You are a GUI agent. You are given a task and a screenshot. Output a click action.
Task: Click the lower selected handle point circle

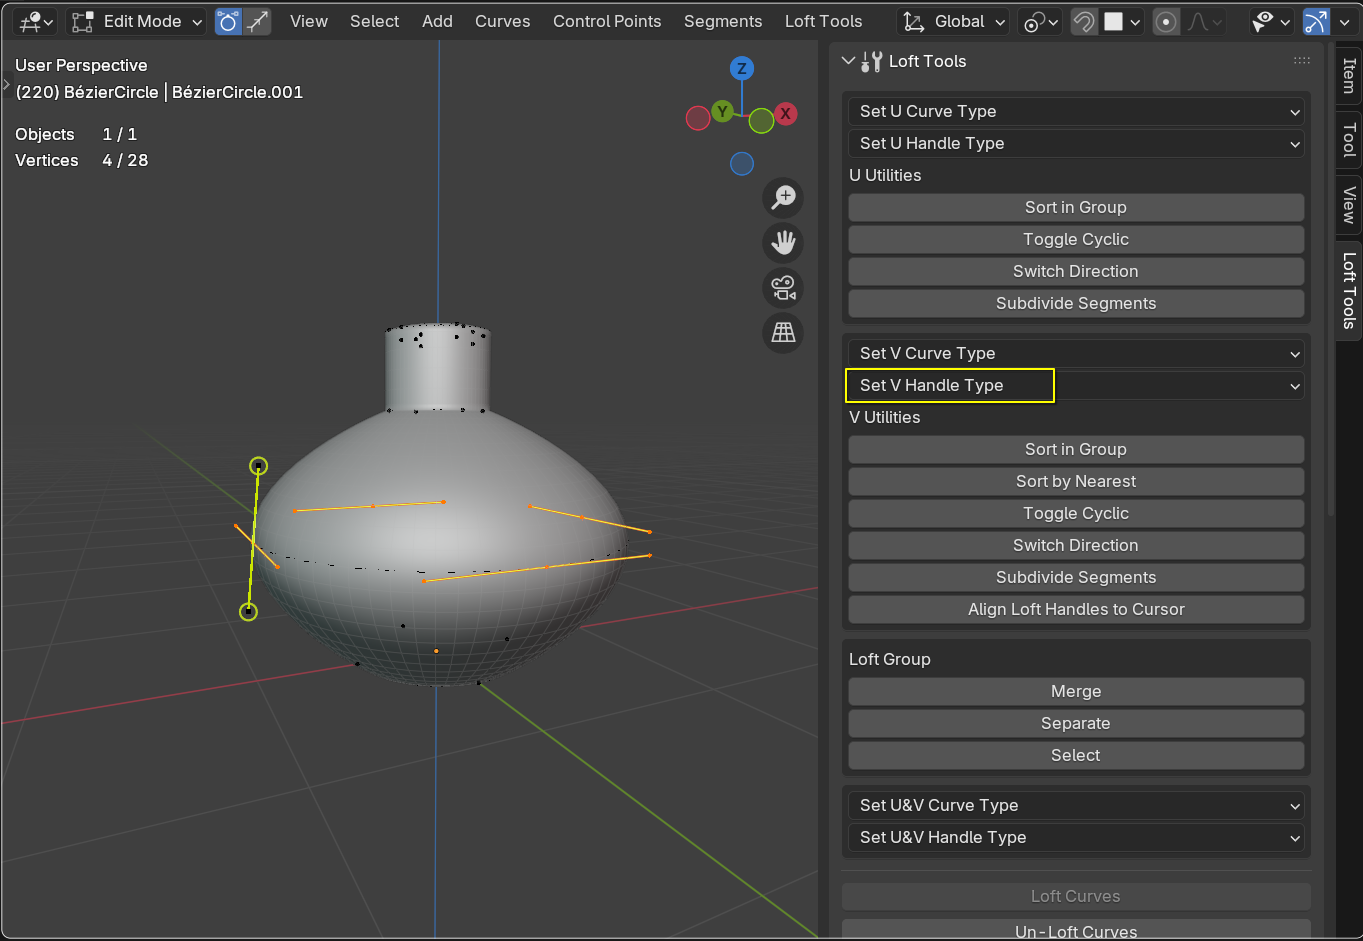[248, 611]
